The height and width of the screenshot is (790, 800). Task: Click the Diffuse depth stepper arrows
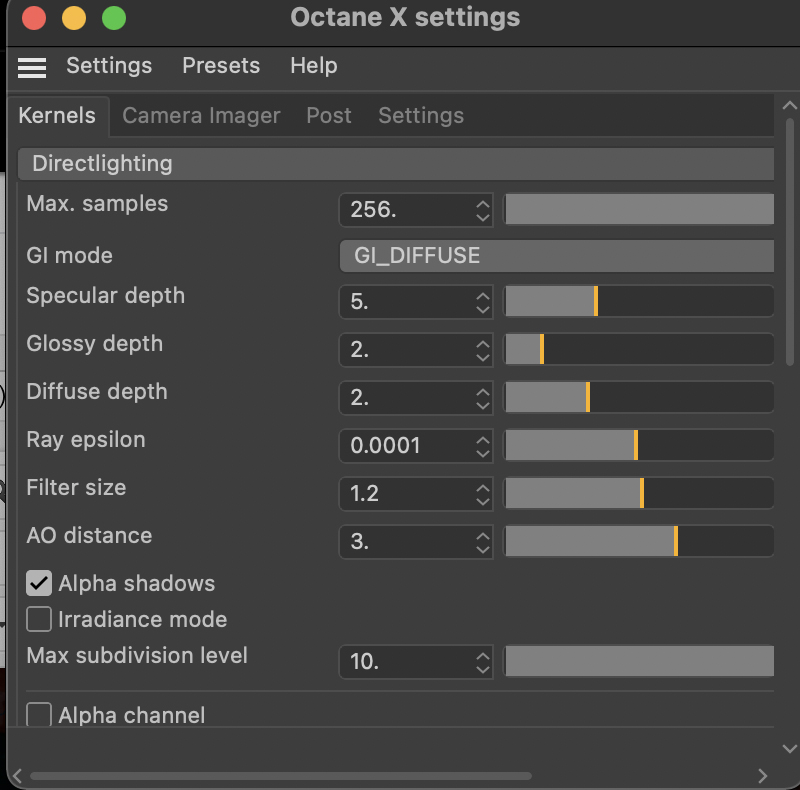483,398
